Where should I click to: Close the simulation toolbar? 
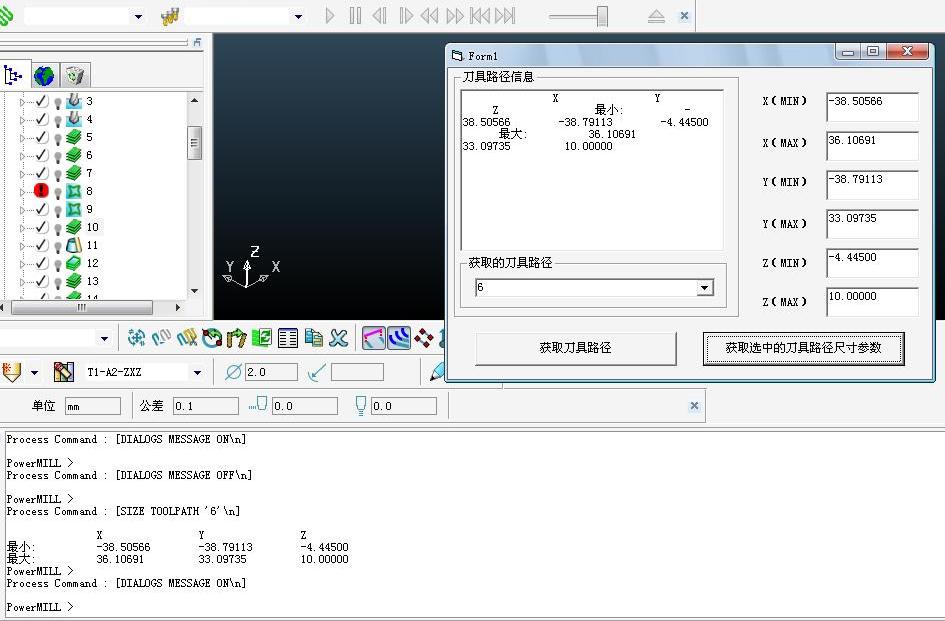pos(684,16)
